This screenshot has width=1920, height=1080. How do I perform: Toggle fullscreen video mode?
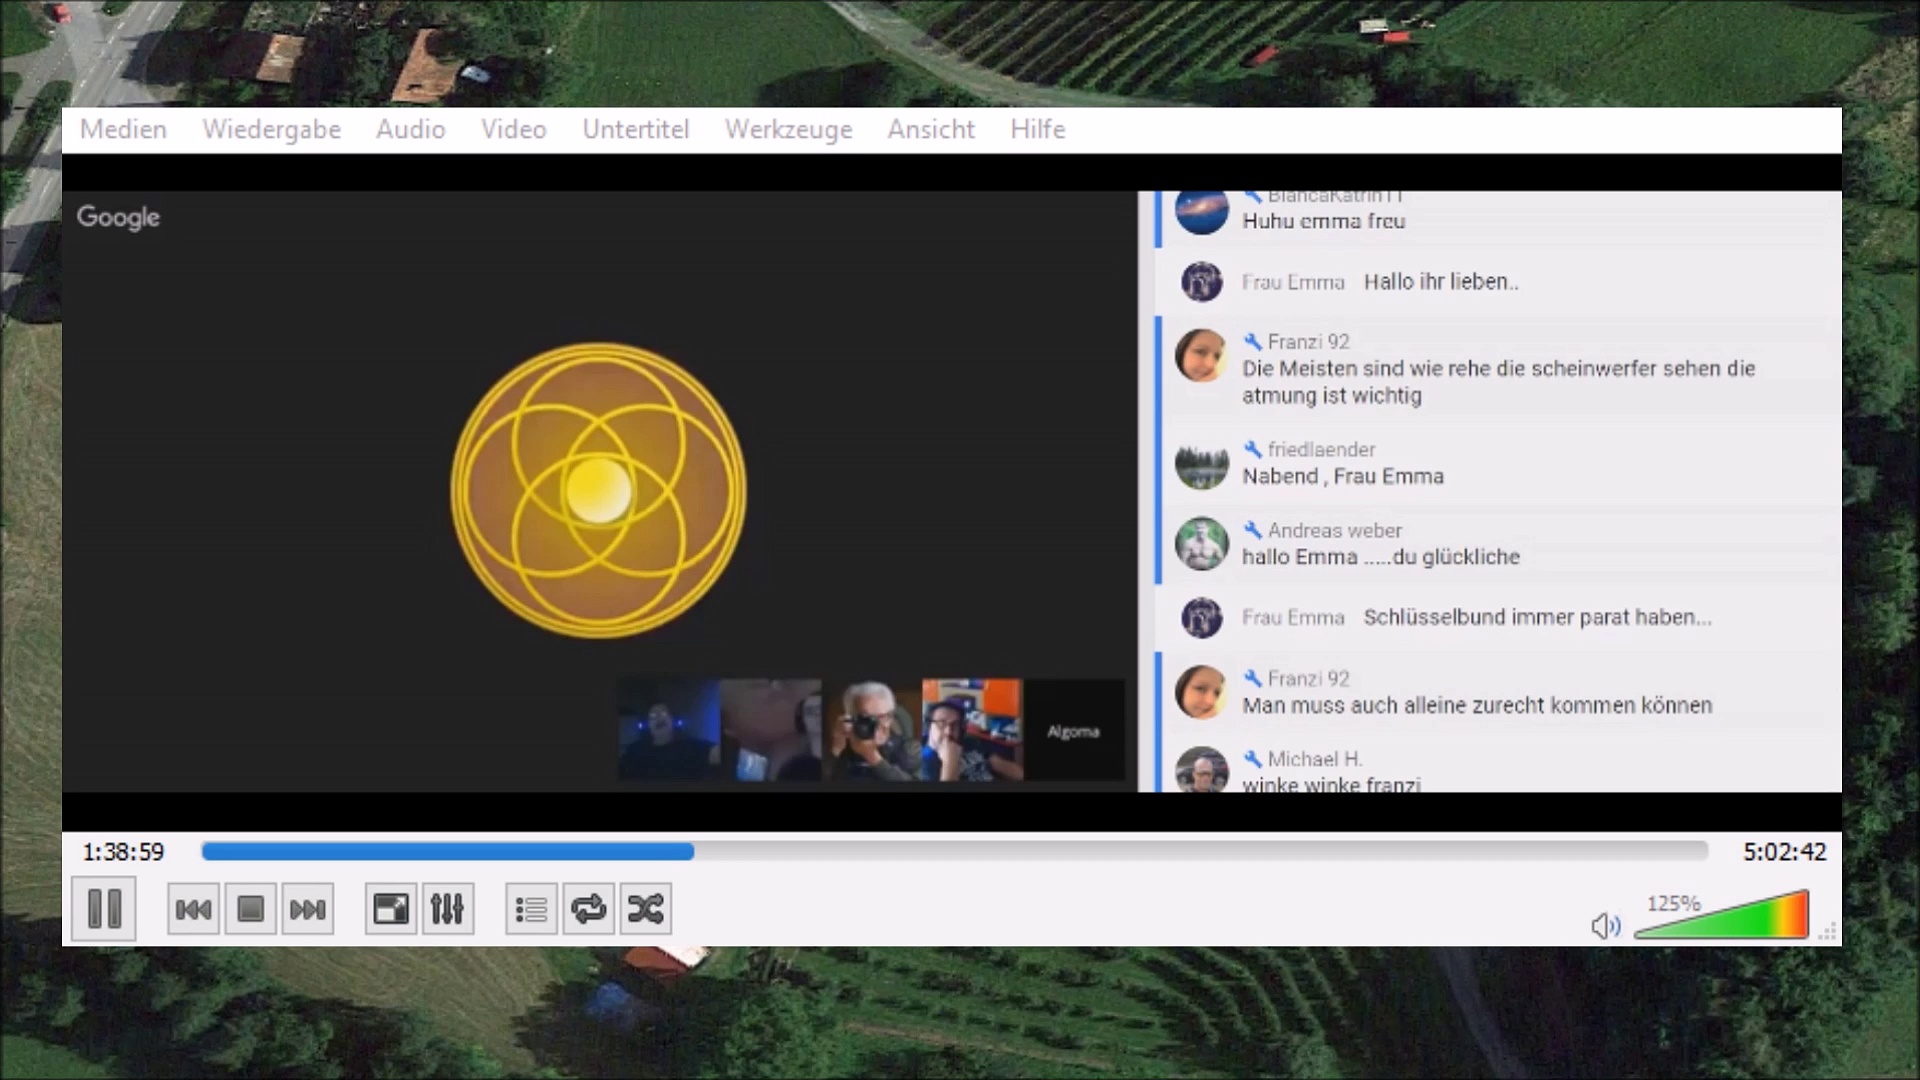tap(391, 909)
